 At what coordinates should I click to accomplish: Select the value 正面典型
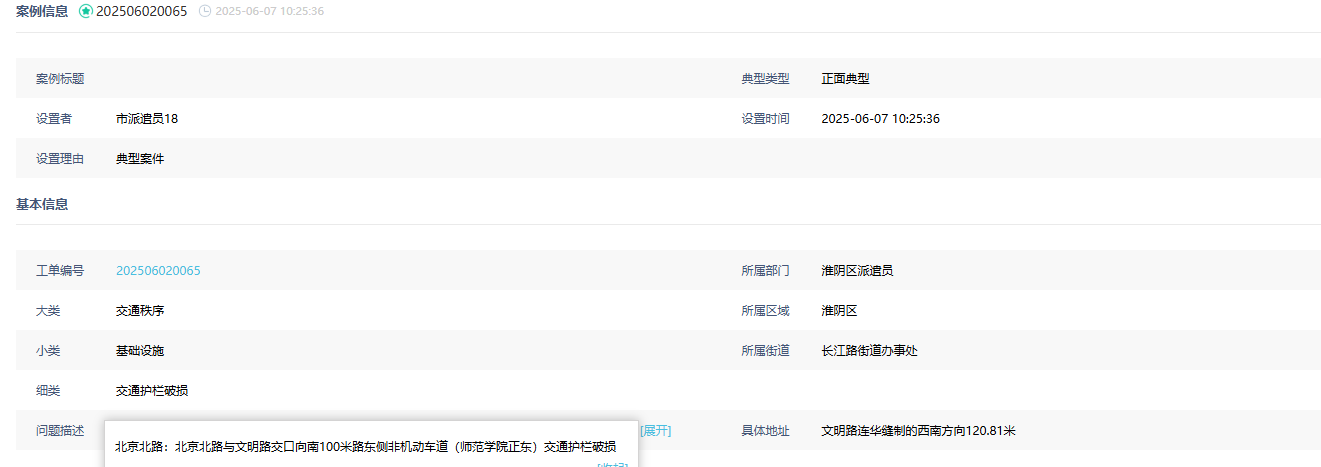coord(846,79)
